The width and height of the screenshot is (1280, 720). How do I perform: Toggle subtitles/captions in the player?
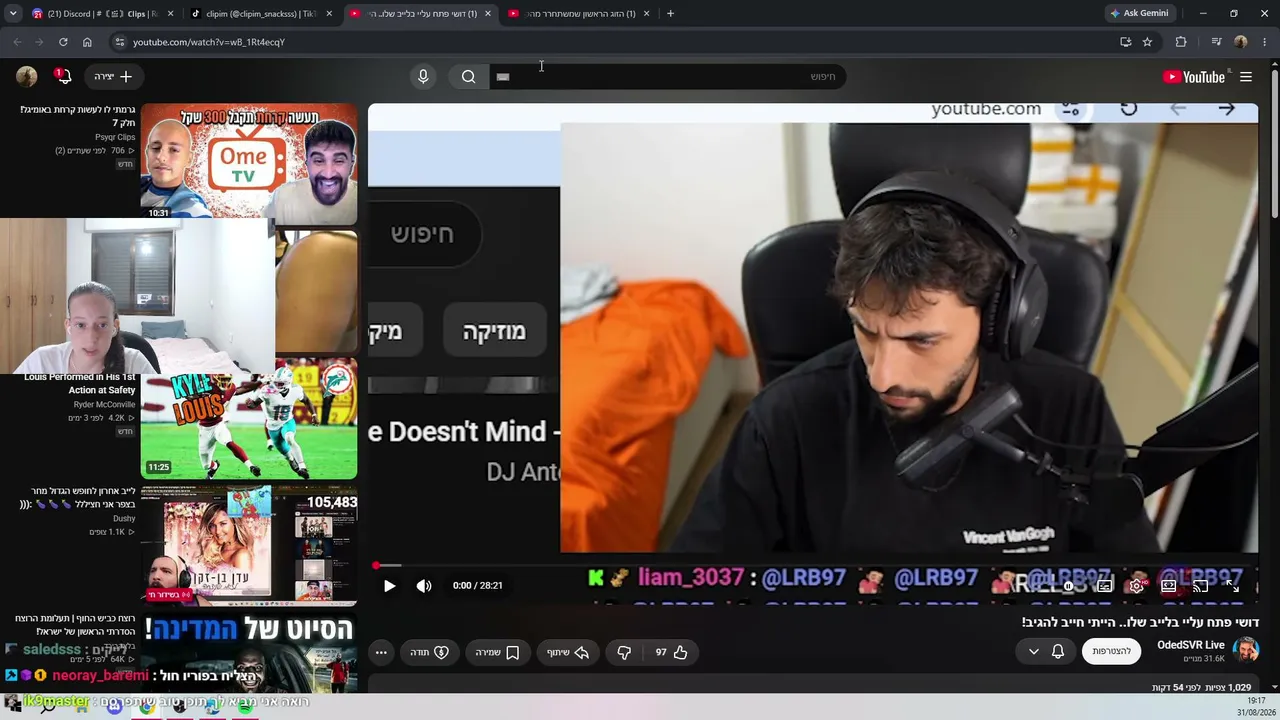point(1104,586)
